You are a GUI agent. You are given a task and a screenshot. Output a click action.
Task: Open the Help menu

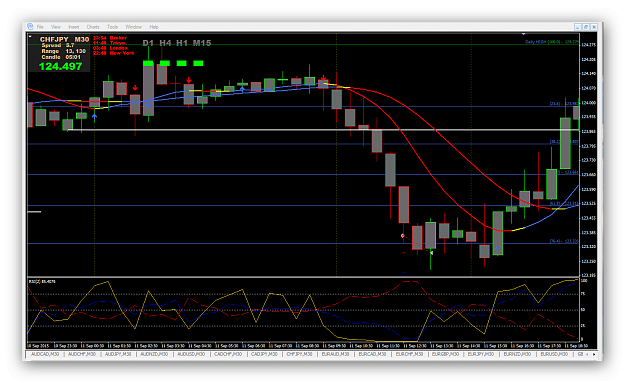(x=154, y=27)
